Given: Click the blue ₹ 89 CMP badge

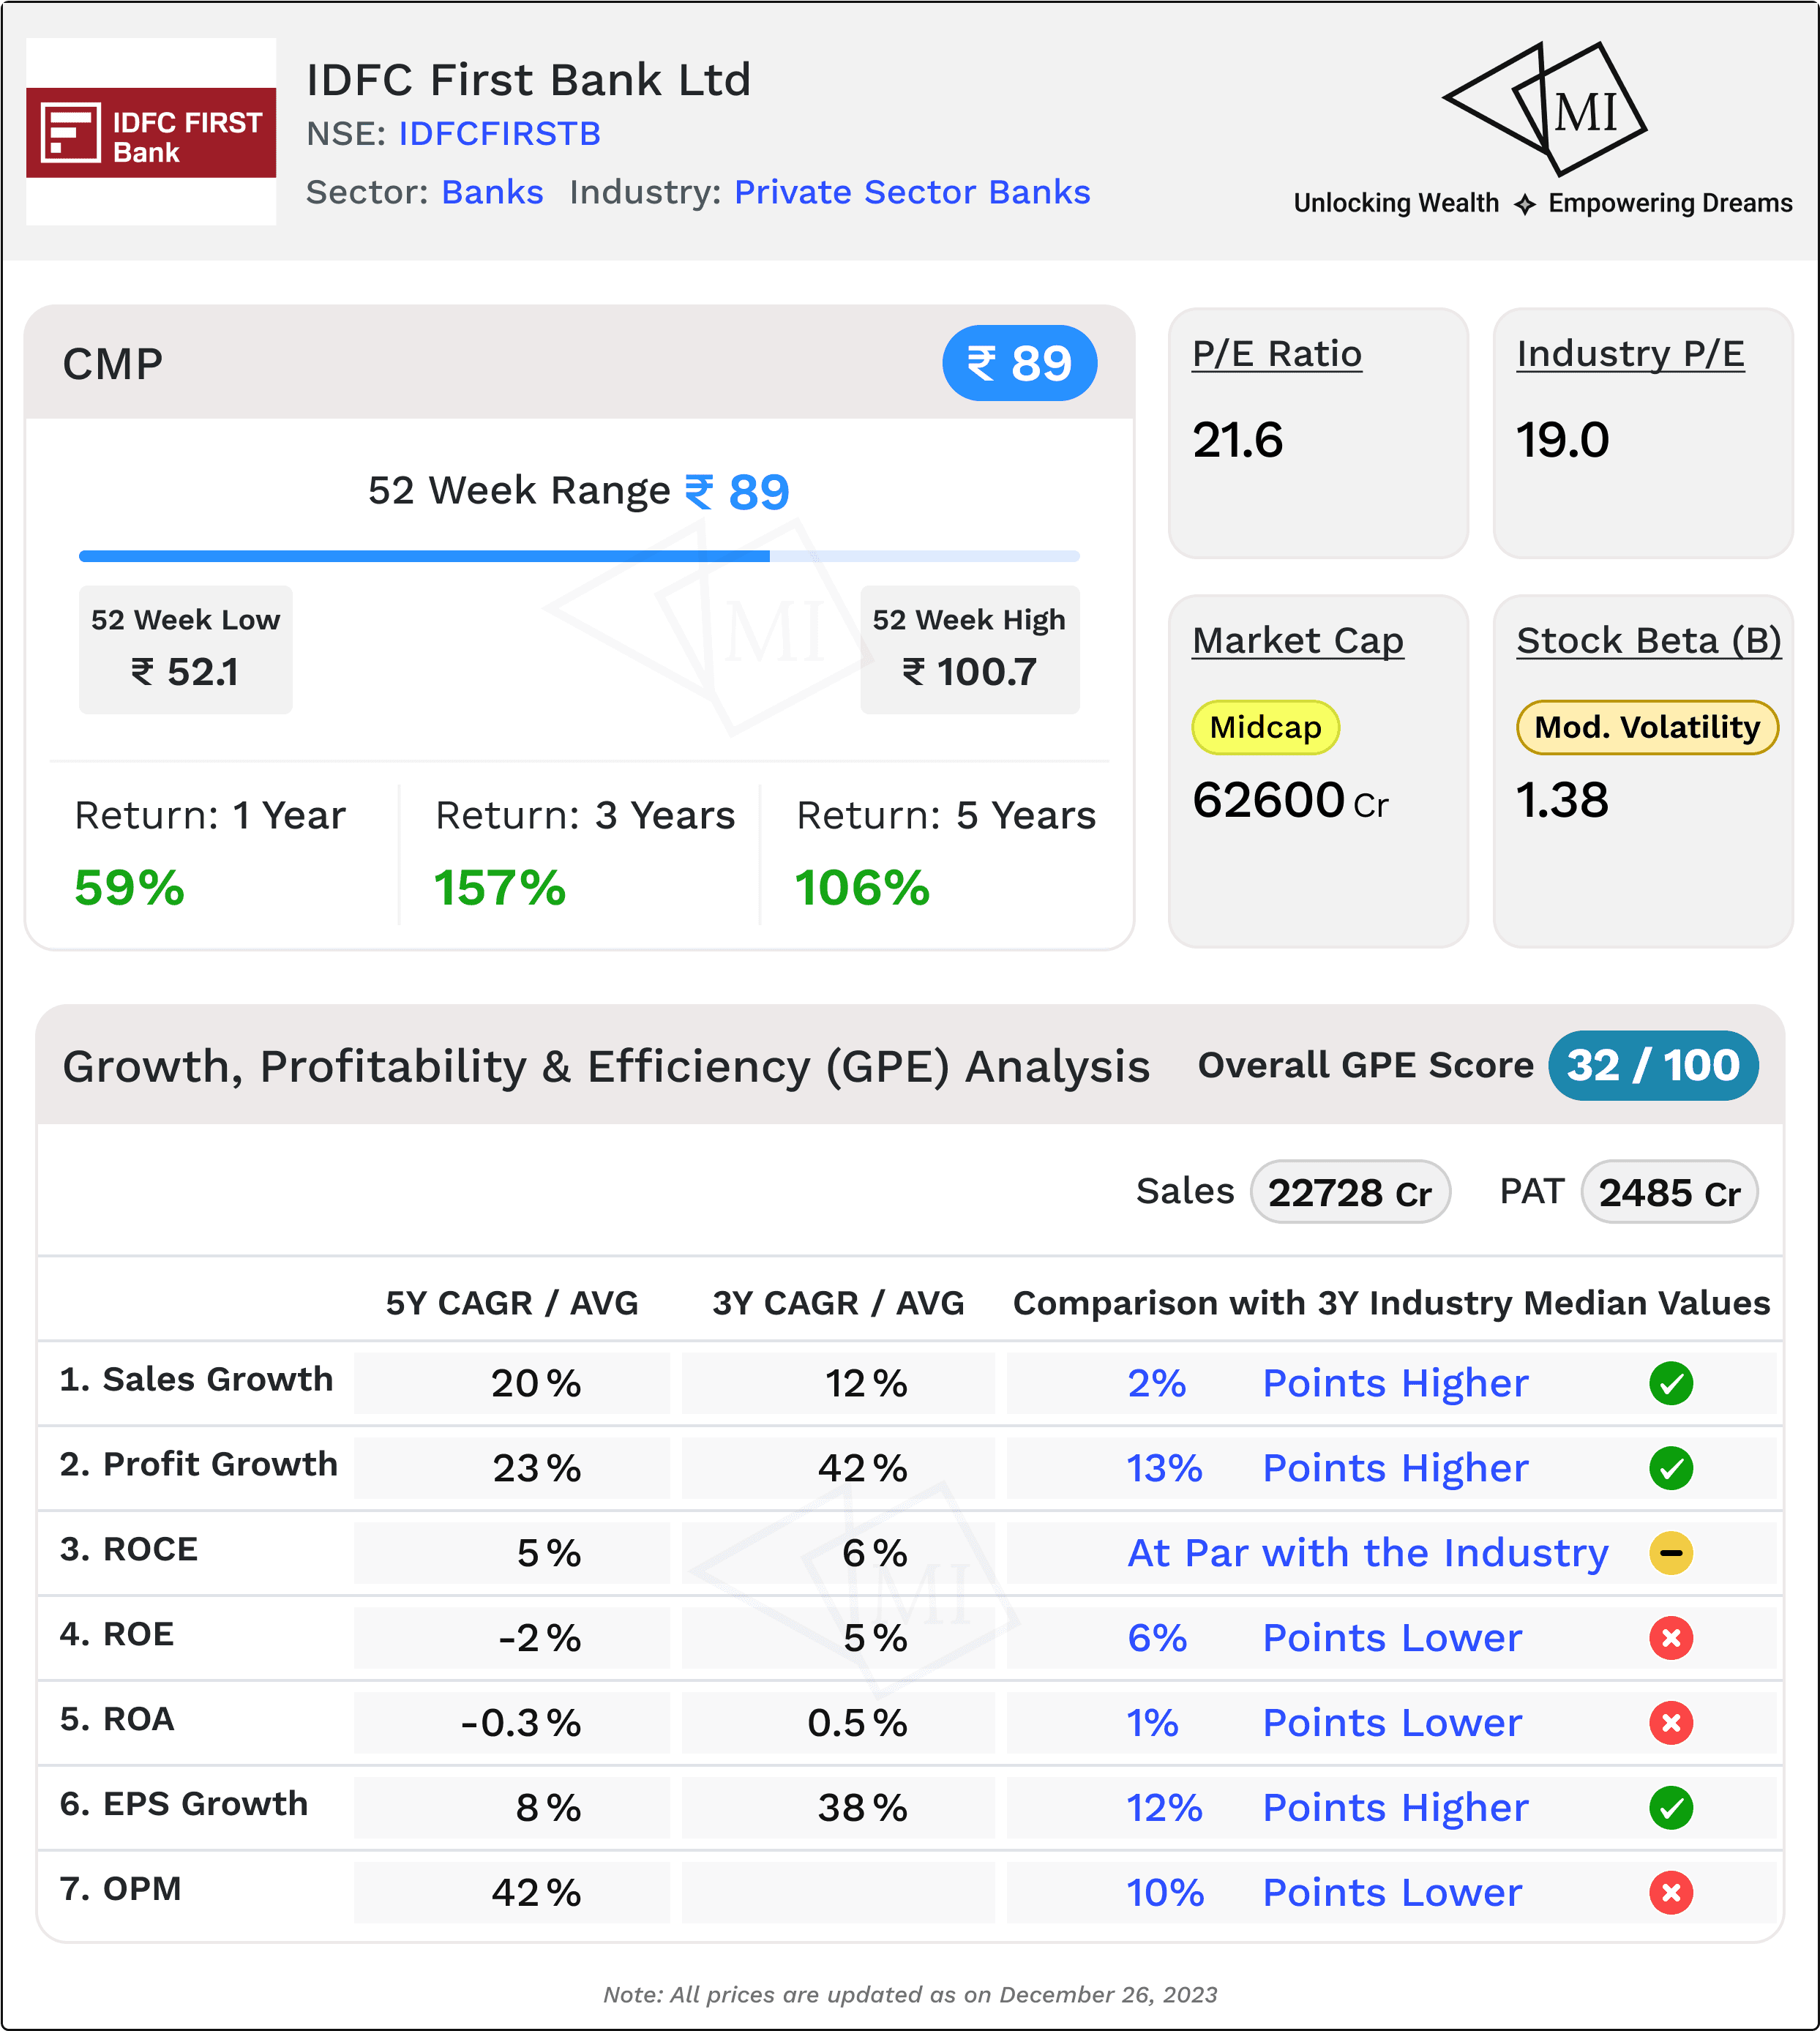Looking at the screenshot, I should tap(1019, 363).
